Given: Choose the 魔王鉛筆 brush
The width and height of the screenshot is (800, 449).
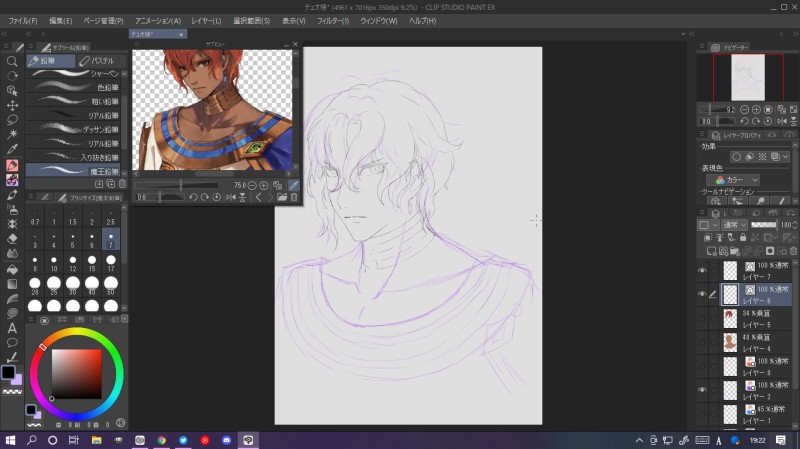Looking at the screenshot, I should point(73,171).
